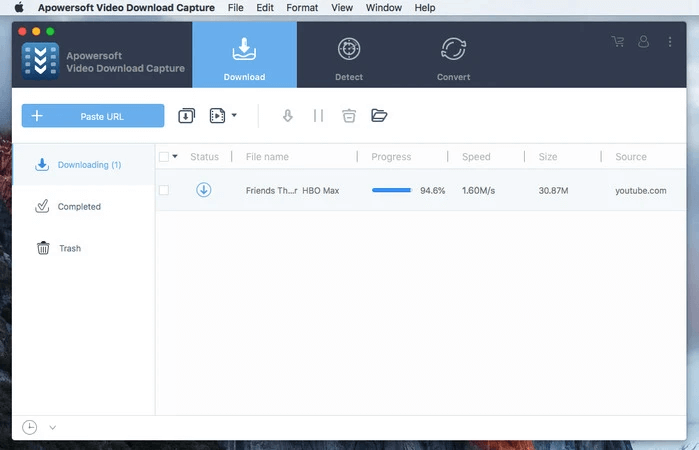Expand the video format dropdown arrow
Image resolution: width=699 pixels, height=450 pixels.
(x=234, y=116)
